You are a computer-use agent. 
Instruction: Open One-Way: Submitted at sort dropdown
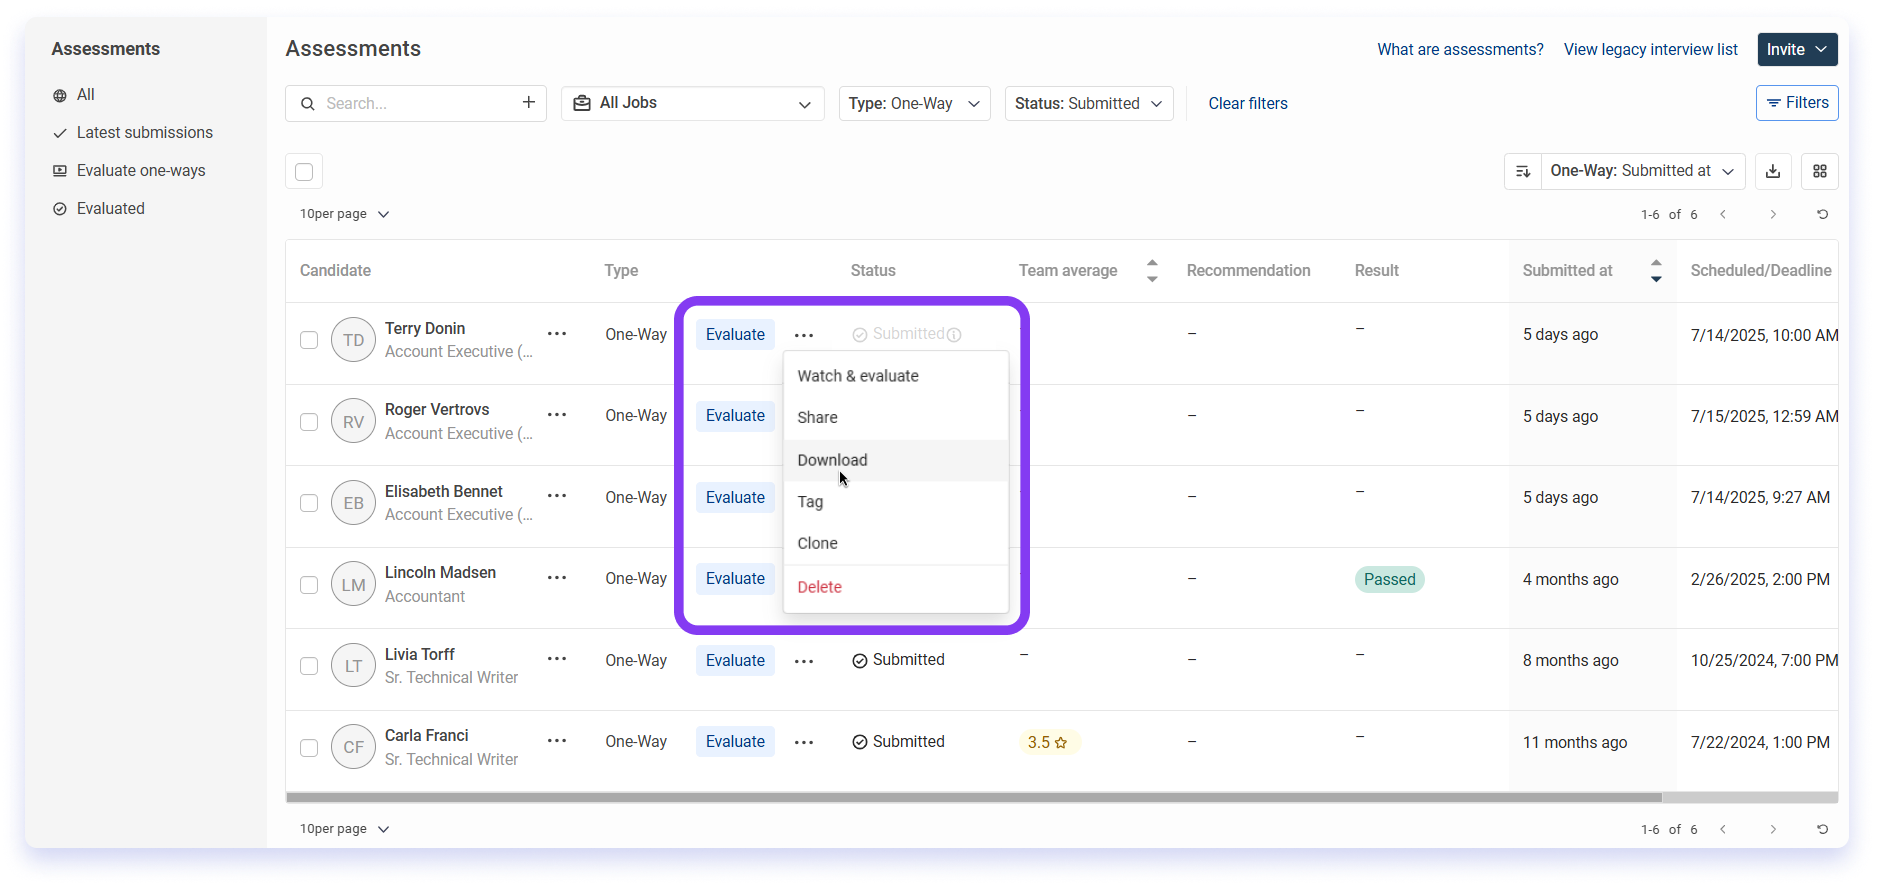click(1642, 171)
